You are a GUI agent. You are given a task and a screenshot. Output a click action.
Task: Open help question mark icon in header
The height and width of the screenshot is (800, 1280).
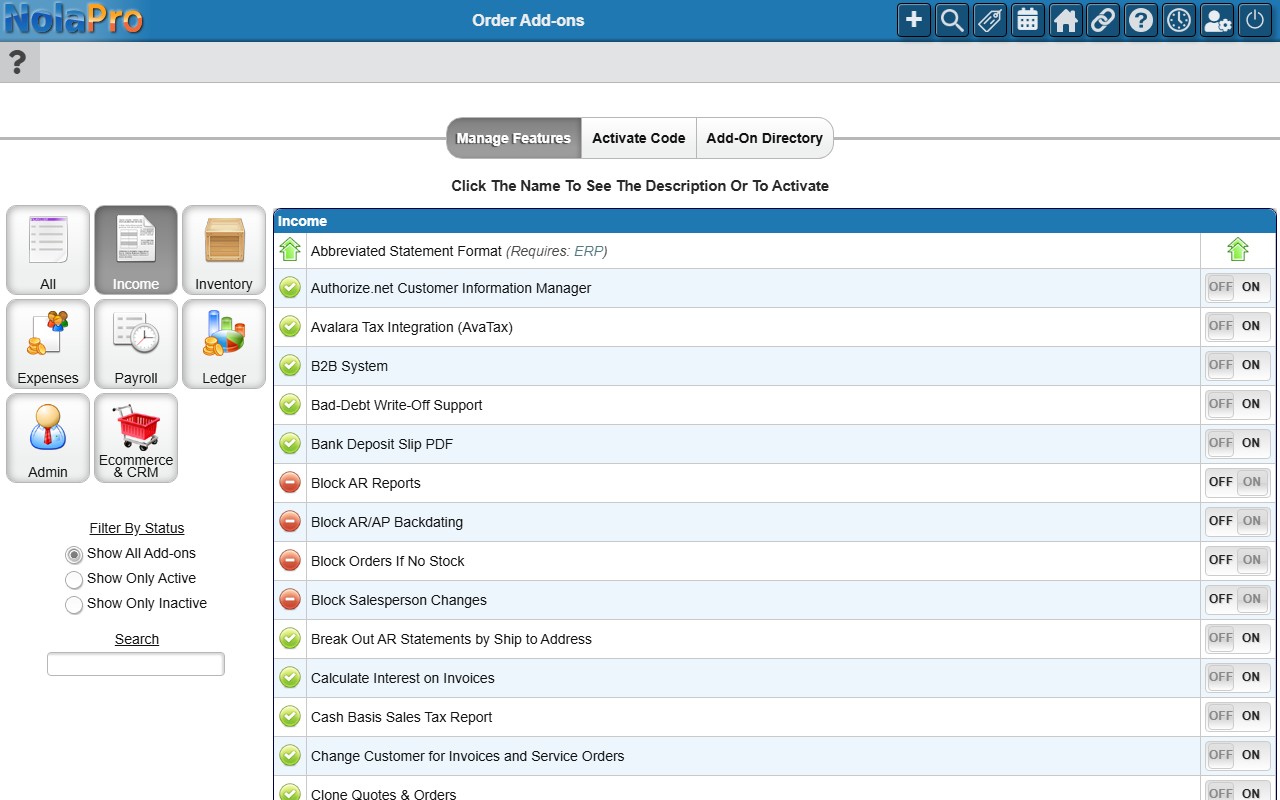pyautogui.click(x=1141, y=20)
